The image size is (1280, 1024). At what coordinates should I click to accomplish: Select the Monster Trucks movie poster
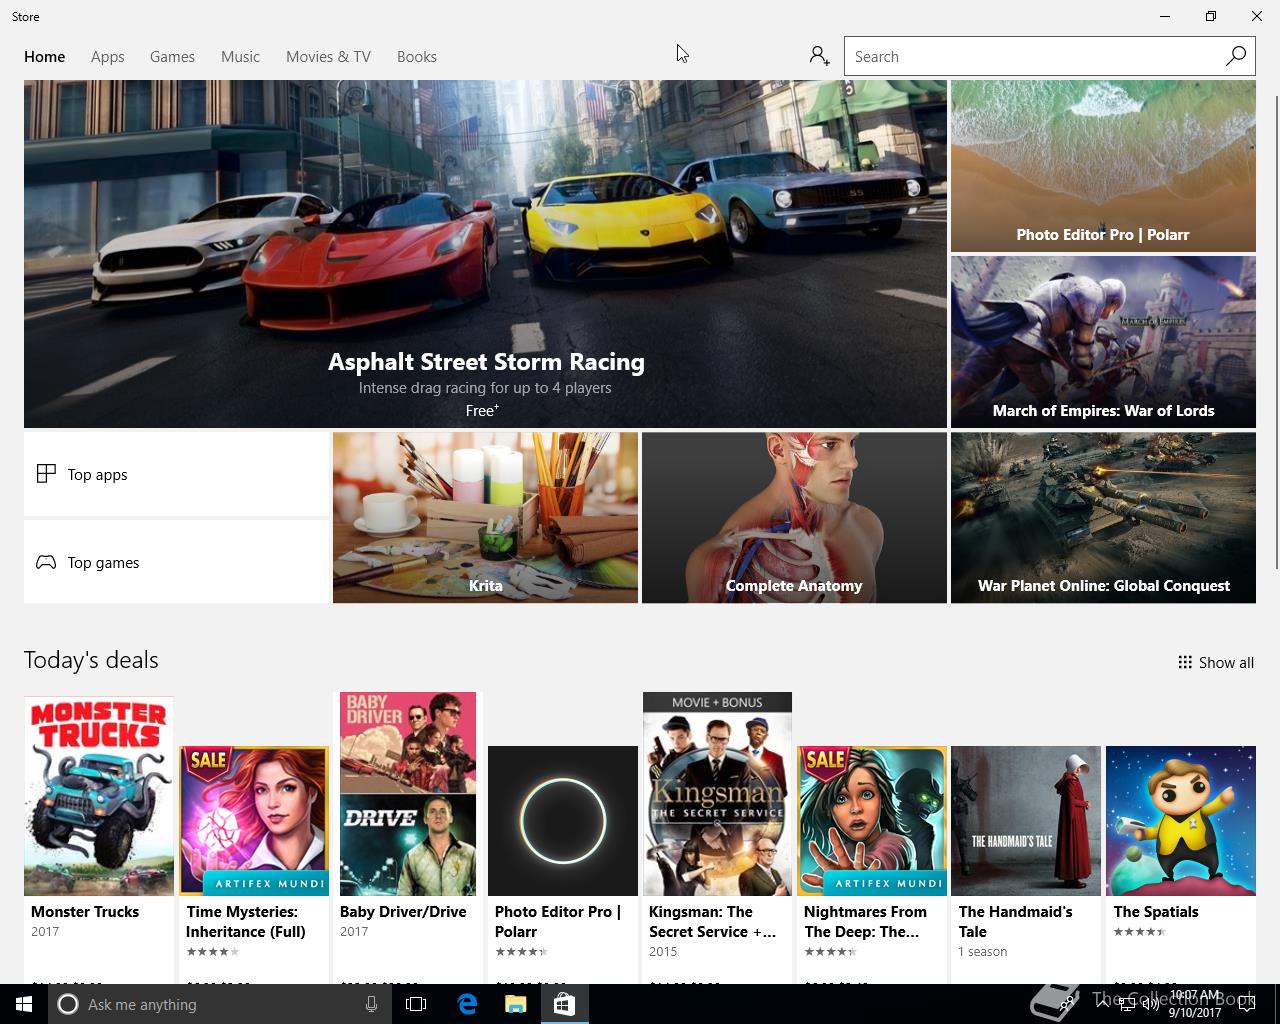99,796
